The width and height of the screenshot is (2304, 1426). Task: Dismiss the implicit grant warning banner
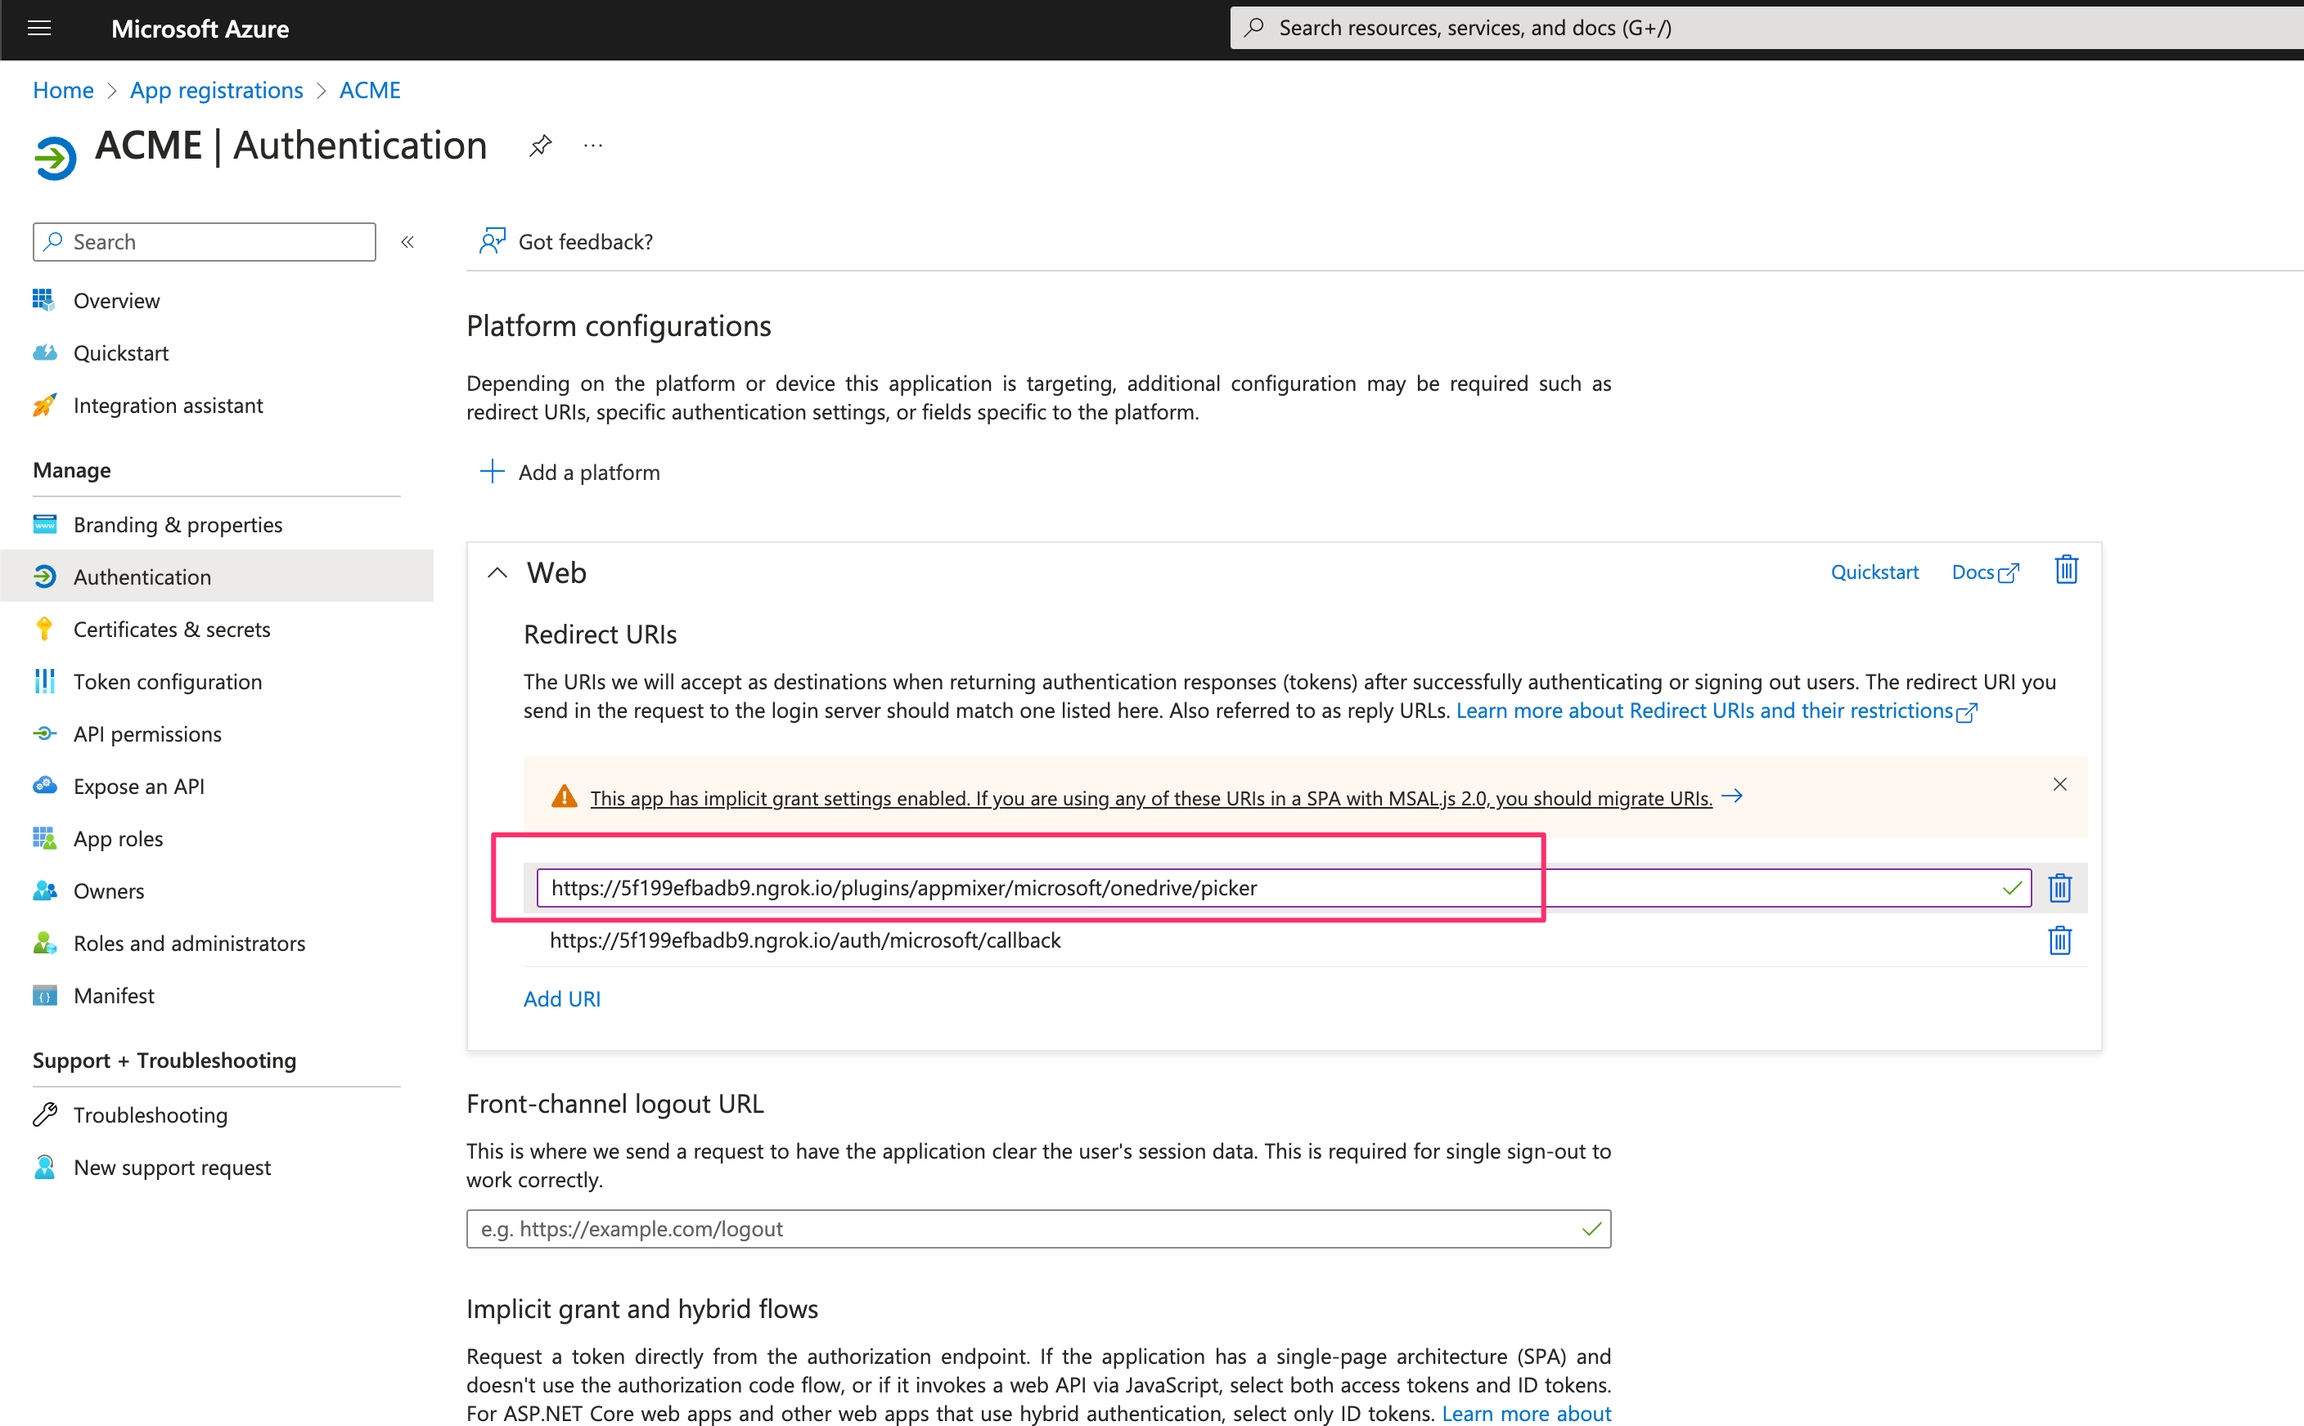click(2059, 784)
